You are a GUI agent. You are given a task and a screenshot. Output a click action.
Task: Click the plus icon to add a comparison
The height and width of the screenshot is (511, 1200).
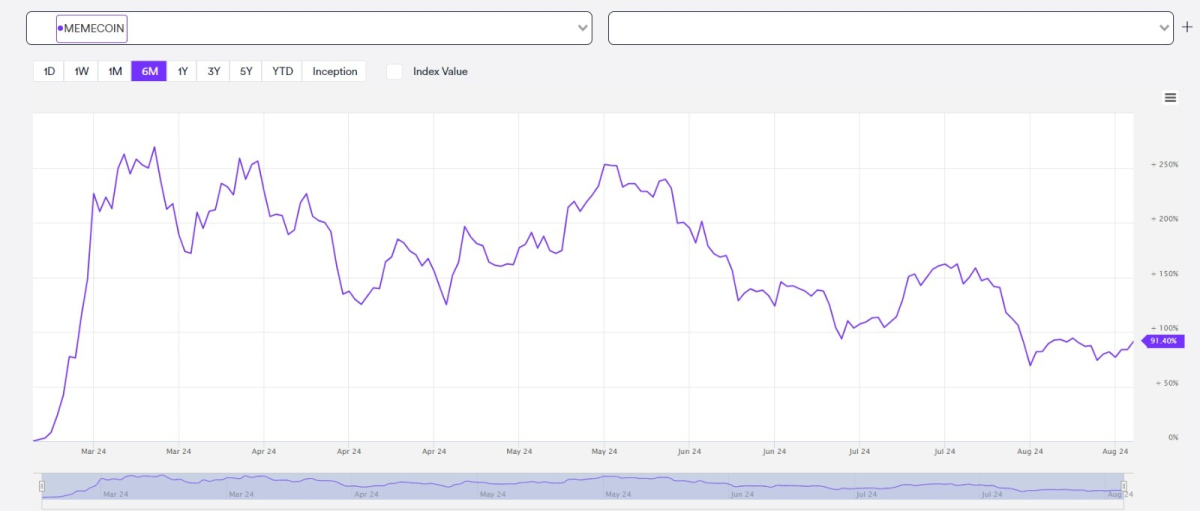coord(1187,28)
